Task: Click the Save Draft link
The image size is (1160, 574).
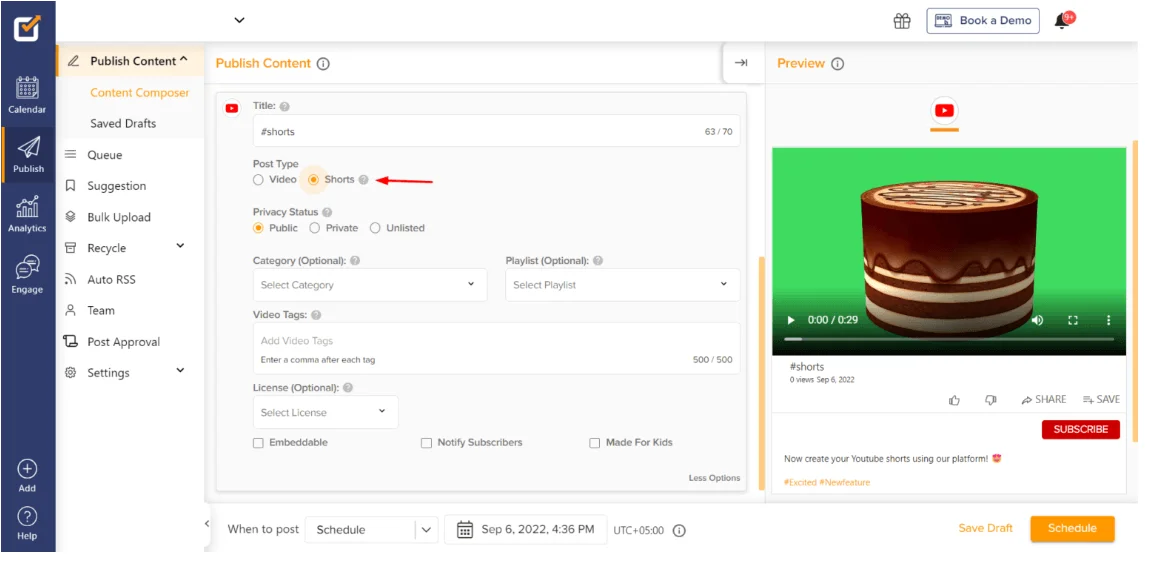Action: pos(985,528)
